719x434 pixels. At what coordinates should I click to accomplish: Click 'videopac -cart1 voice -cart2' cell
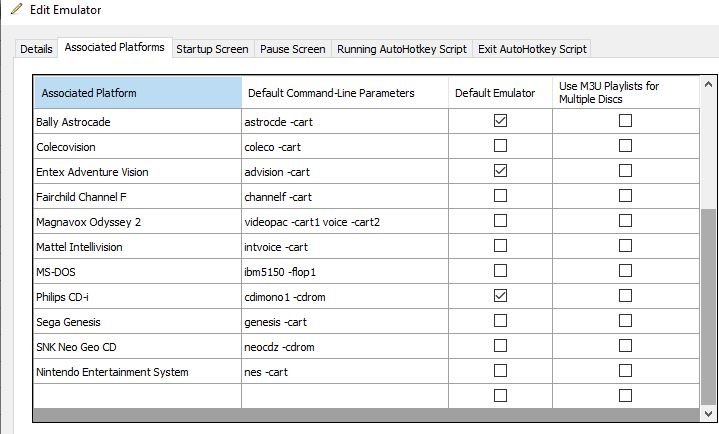tap(345, 222)
